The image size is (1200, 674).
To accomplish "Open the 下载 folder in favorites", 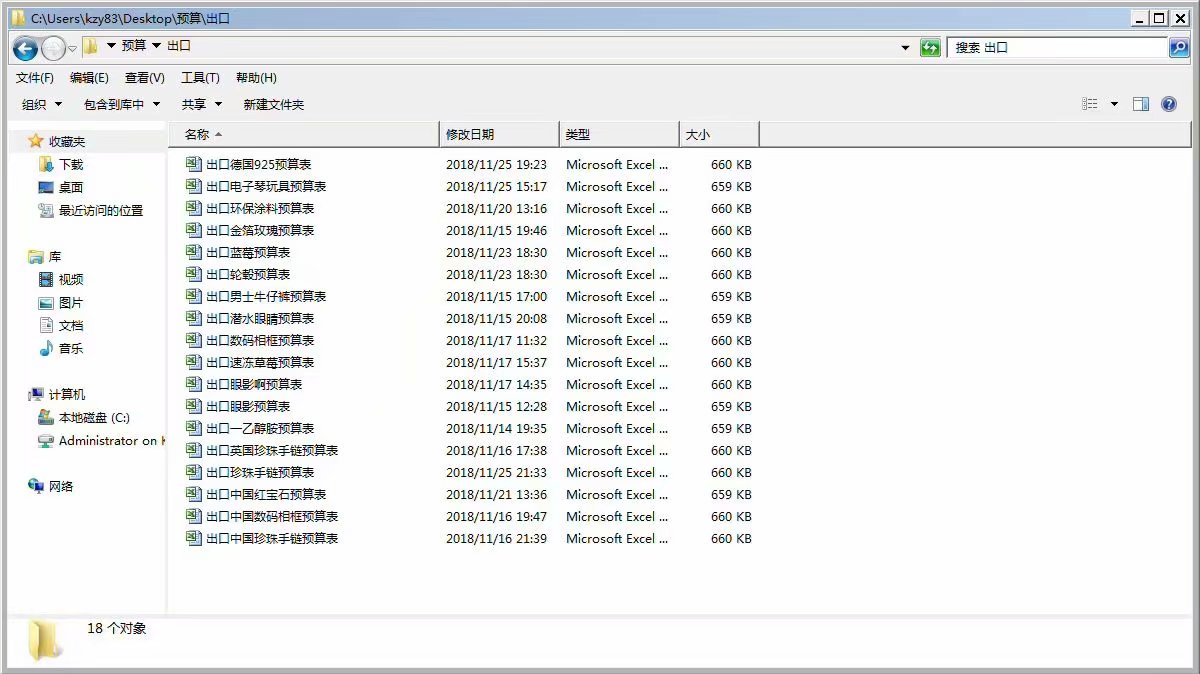I will [70, 164].
